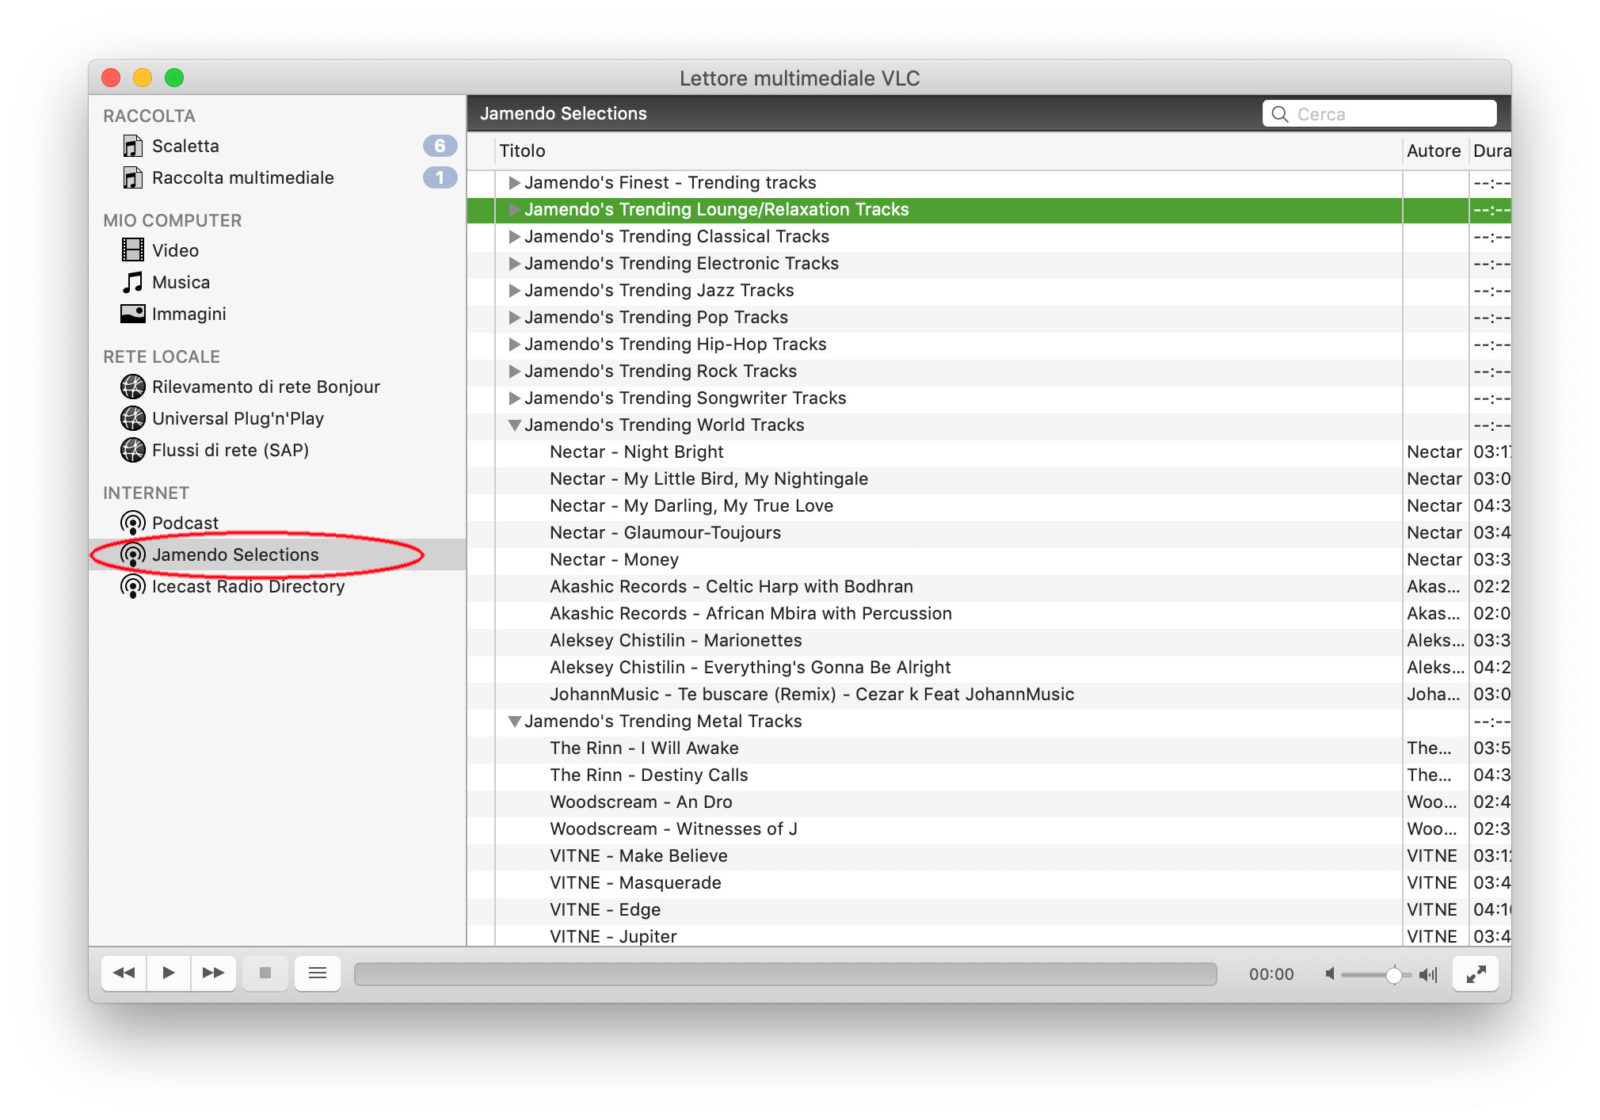Stop playback with the stop button
Screen dimensions: 1600x1120
(x=265, y=973)
